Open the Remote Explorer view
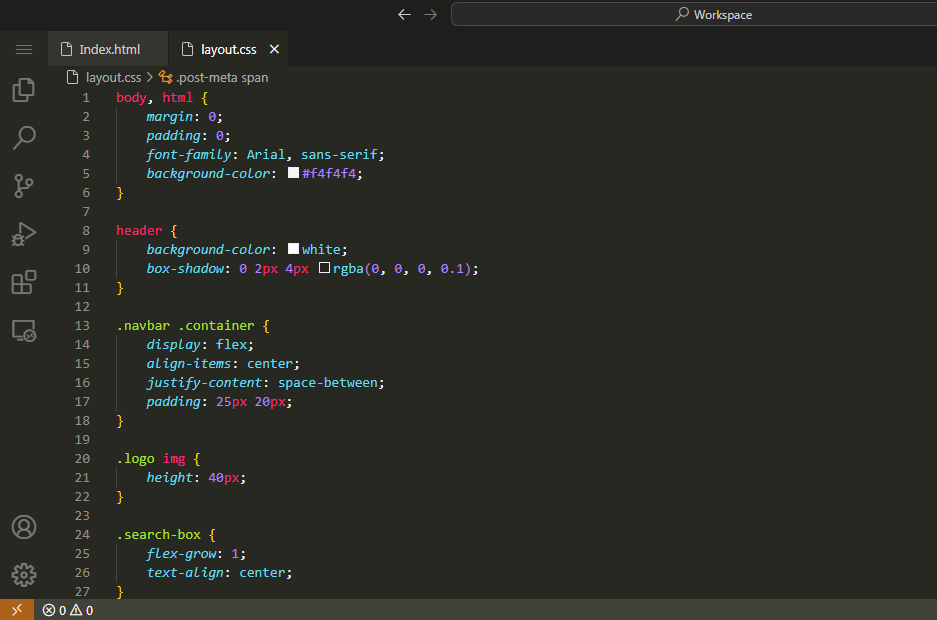Image resolution: width=937 pixels, height=620 pixels. 24,330
